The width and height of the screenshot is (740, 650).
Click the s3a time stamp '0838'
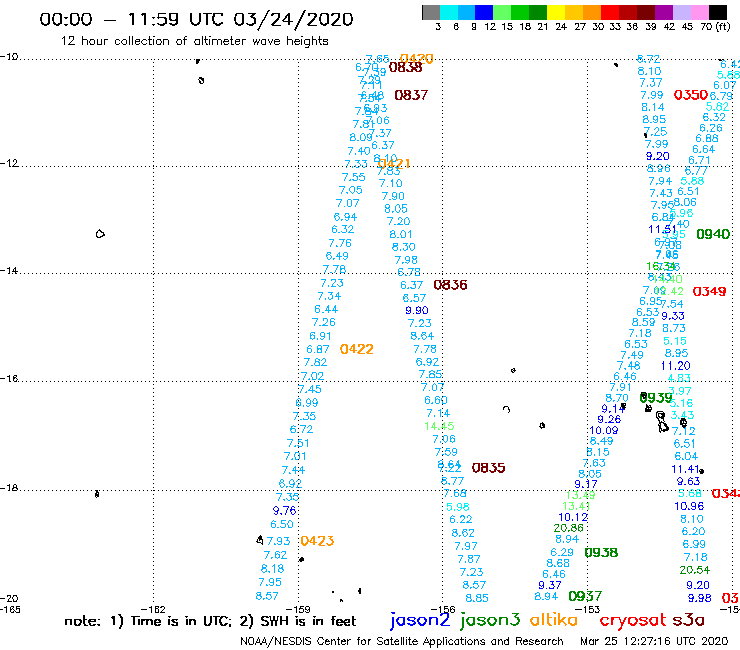click(x=405, y=68)
